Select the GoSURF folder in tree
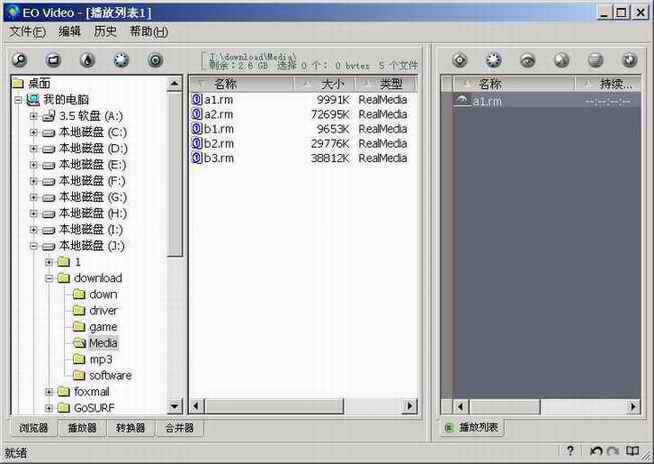 click(x=94, y=408)
